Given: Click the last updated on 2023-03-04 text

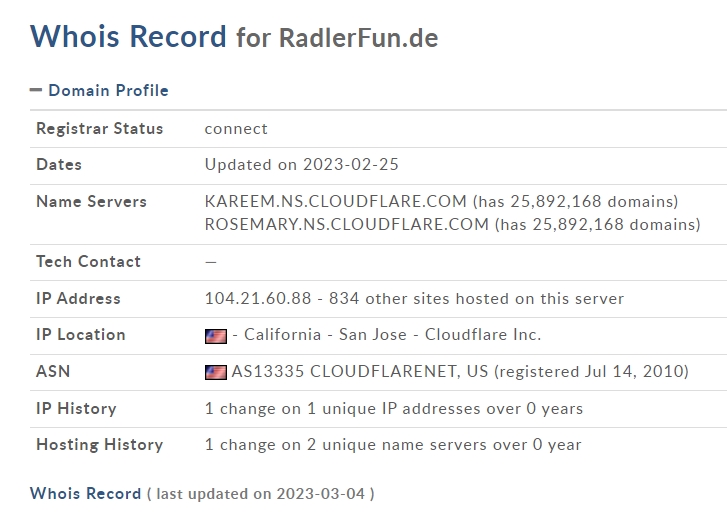Looking at the screenshot, I should 260,494.
